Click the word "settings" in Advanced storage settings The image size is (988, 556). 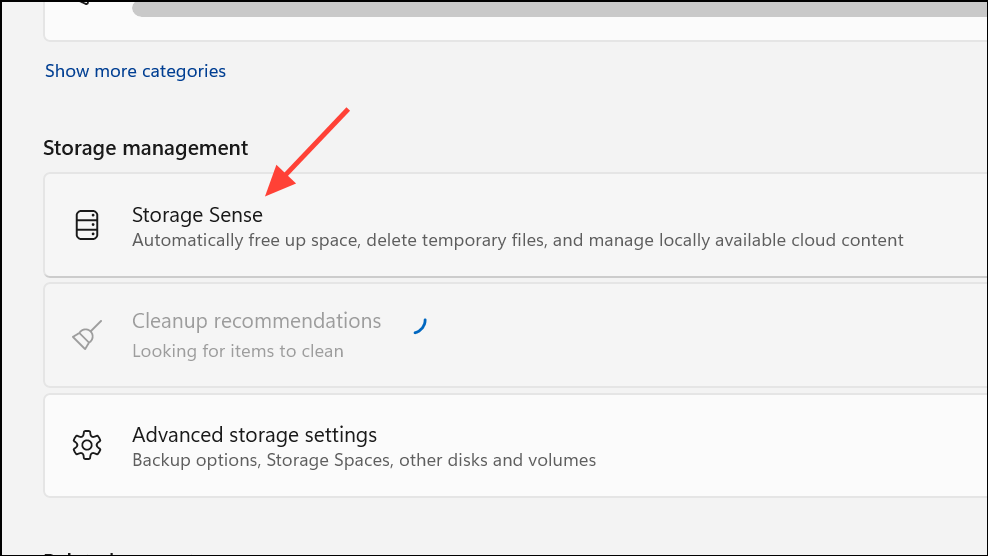click(x=341, y=435)
